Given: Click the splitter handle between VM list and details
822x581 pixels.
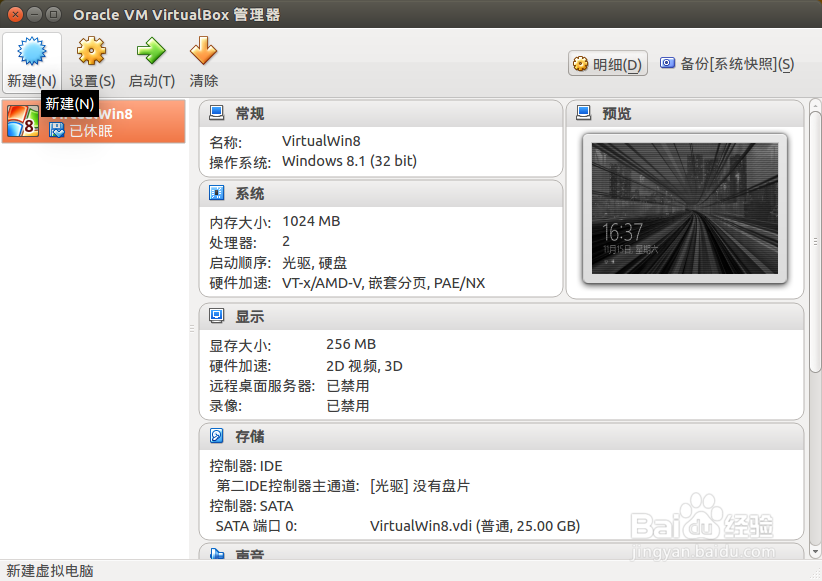Looking at the screenshot, I should coord(192,329).
